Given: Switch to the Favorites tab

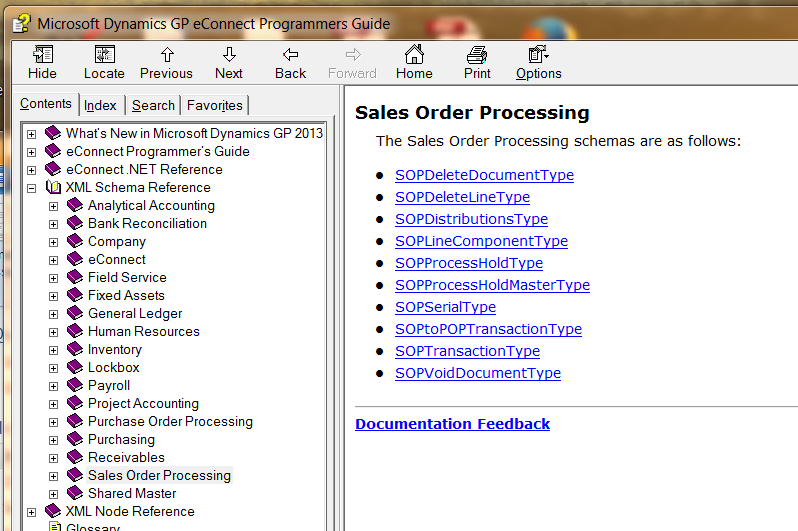Looking at the screenshot, I should click(215, 106).
